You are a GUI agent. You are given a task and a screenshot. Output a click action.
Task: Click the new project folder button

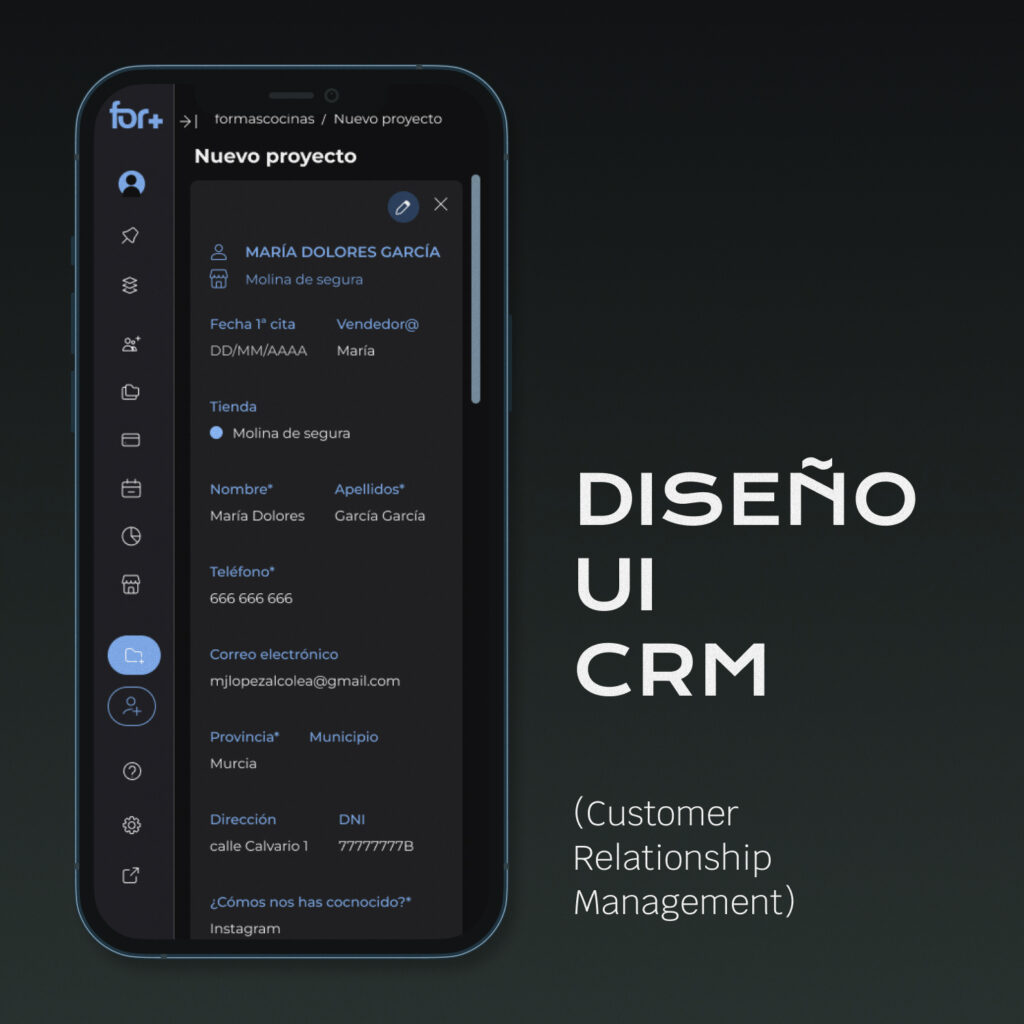point(133,656)
